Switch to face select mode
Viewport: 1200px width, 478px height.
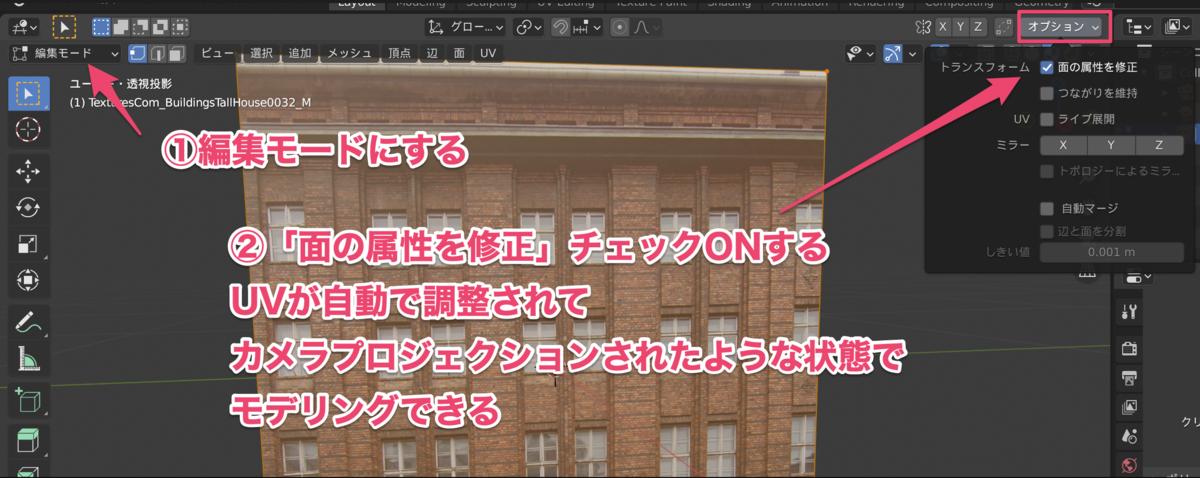(x=177, y=53)
